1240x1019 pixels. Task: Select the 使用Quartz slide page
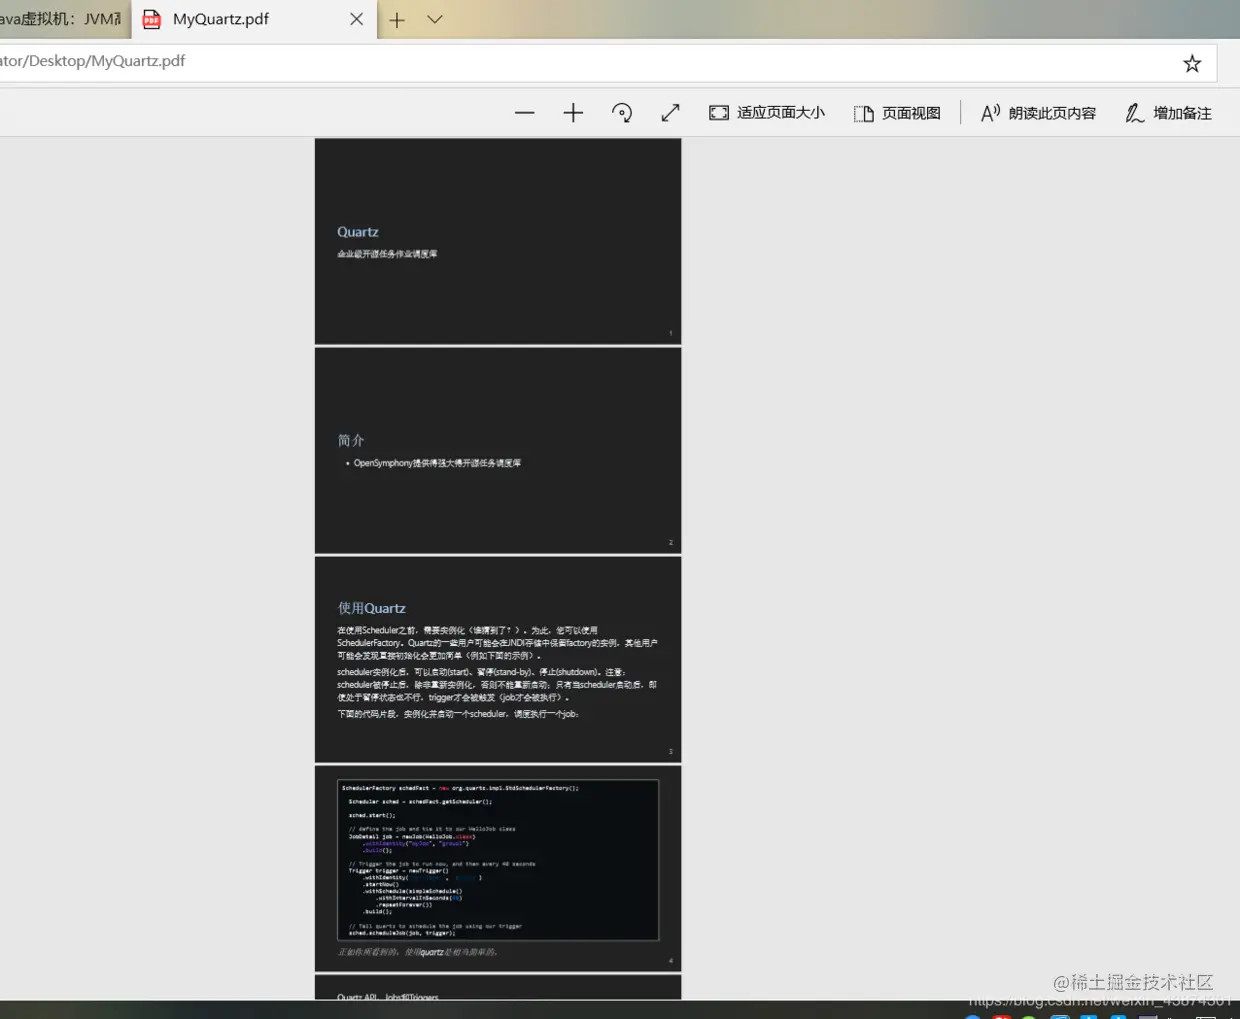click(x=498, y=659)
